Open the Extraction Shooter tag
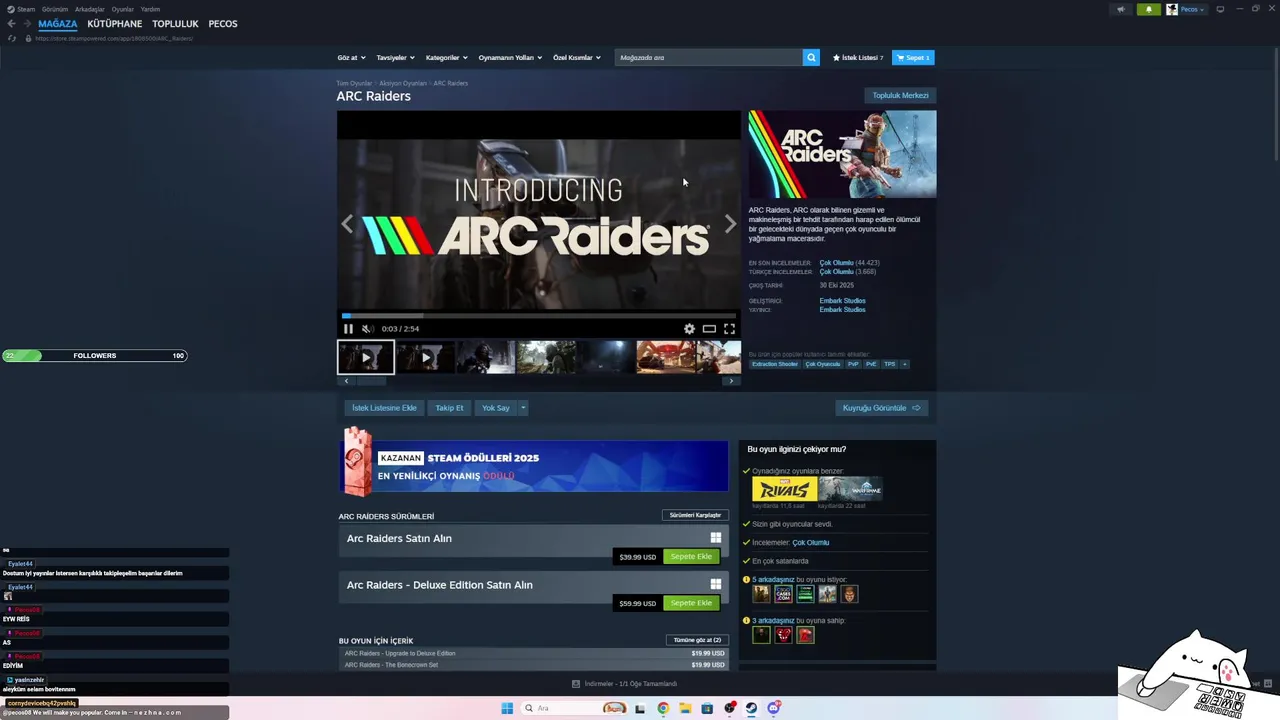 click(x=775, y=364)
